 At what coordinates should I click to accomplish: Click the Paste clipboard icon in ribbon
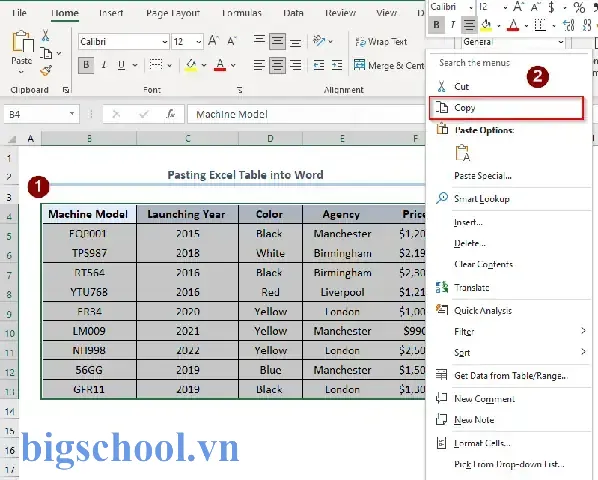[x=22, y=41]
